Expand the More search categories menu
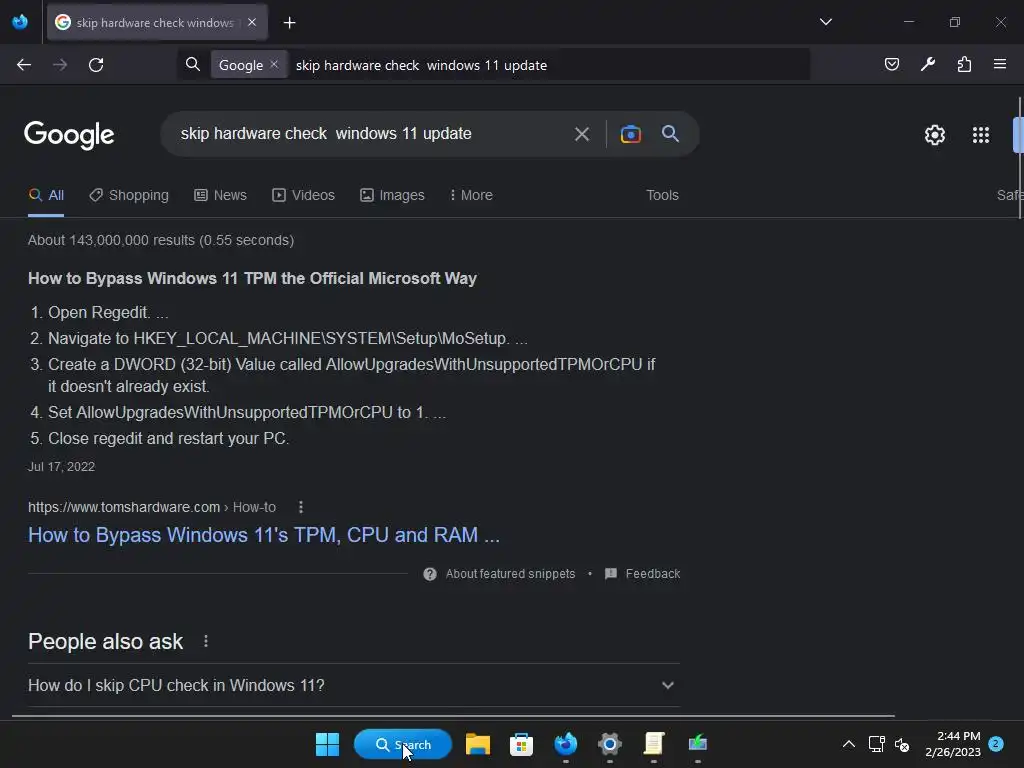Screen dimensions: 1024x768 point(472,195)
